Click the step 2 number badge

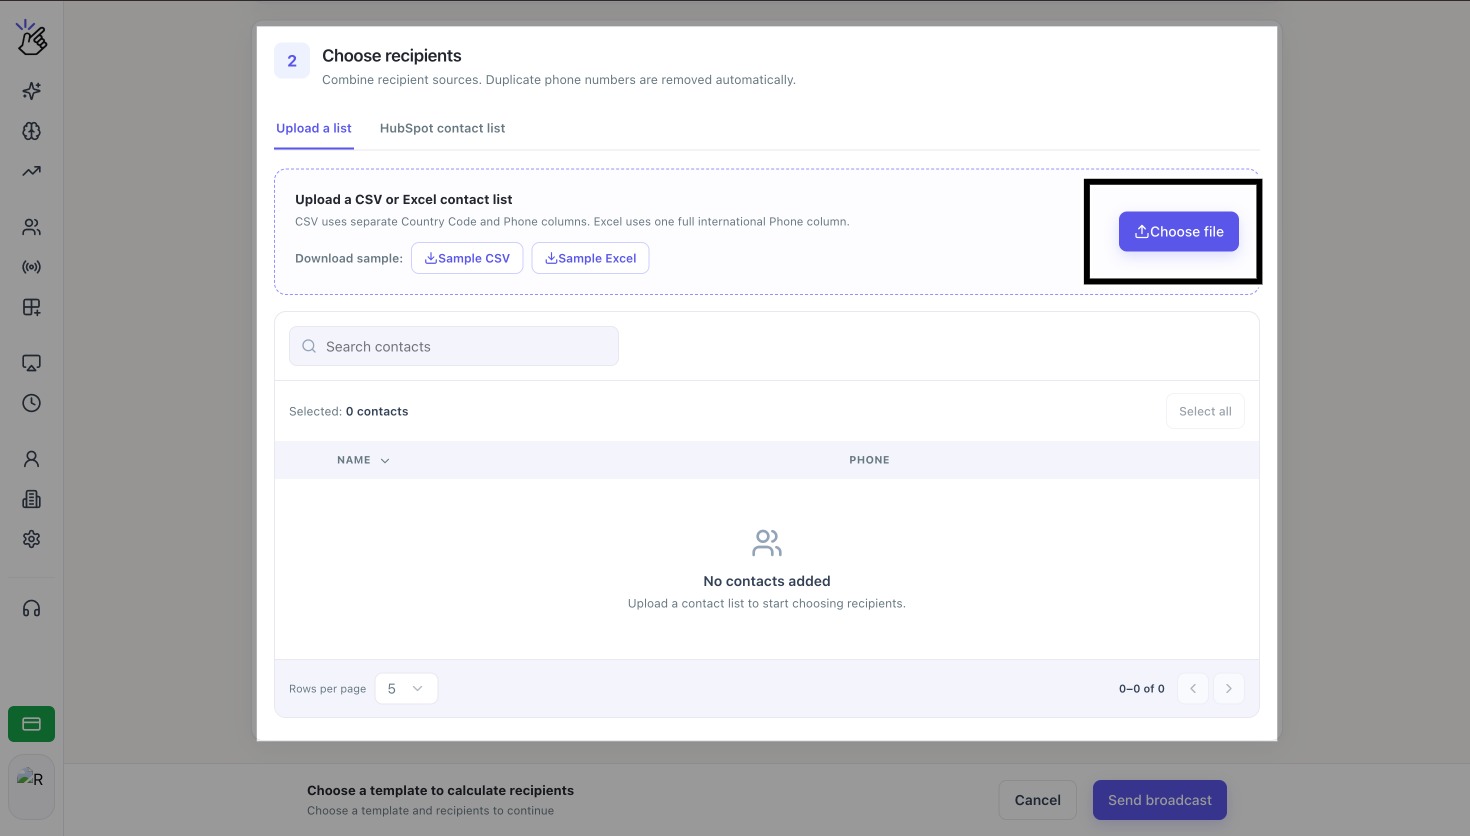[x=292, y=61]
